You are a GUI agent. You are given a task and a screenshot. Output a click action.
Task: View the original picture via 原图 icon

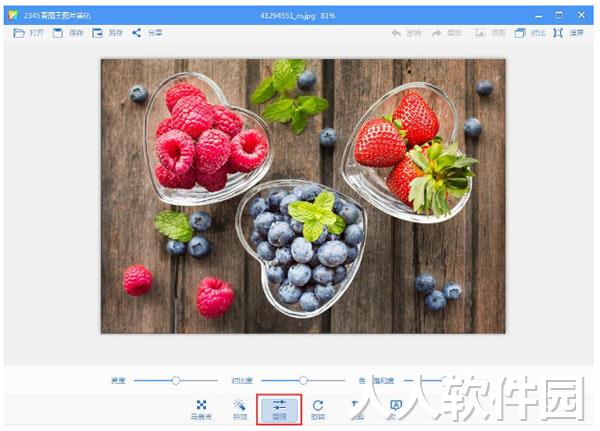(479, 33)
